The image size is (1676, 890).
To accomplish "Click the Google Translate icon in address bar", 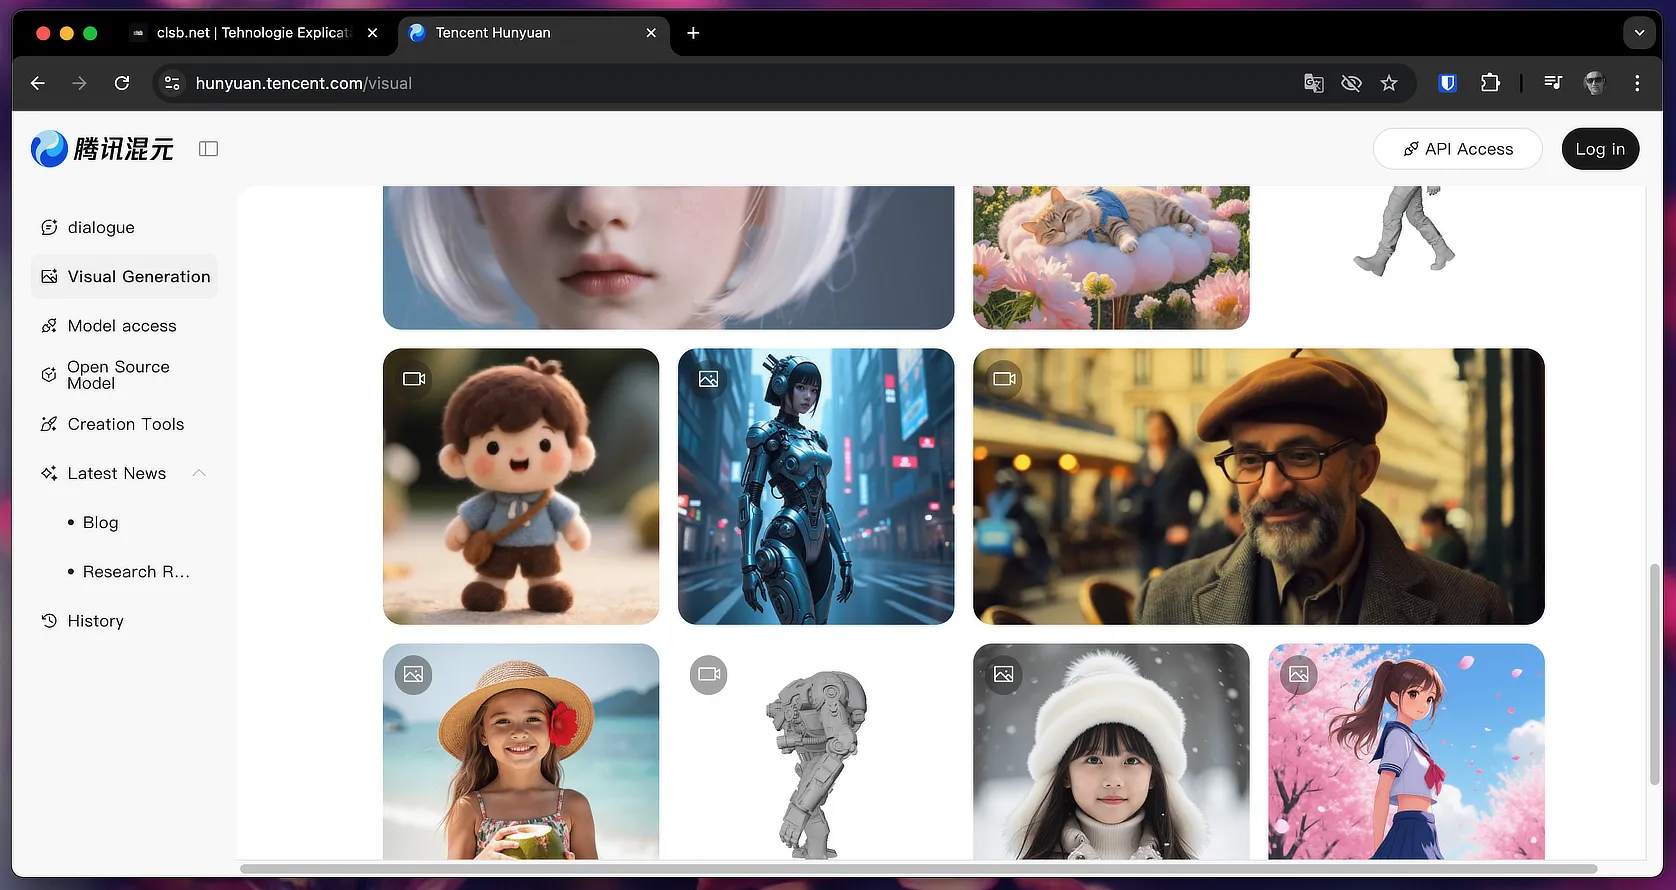I will point(1314,83).
